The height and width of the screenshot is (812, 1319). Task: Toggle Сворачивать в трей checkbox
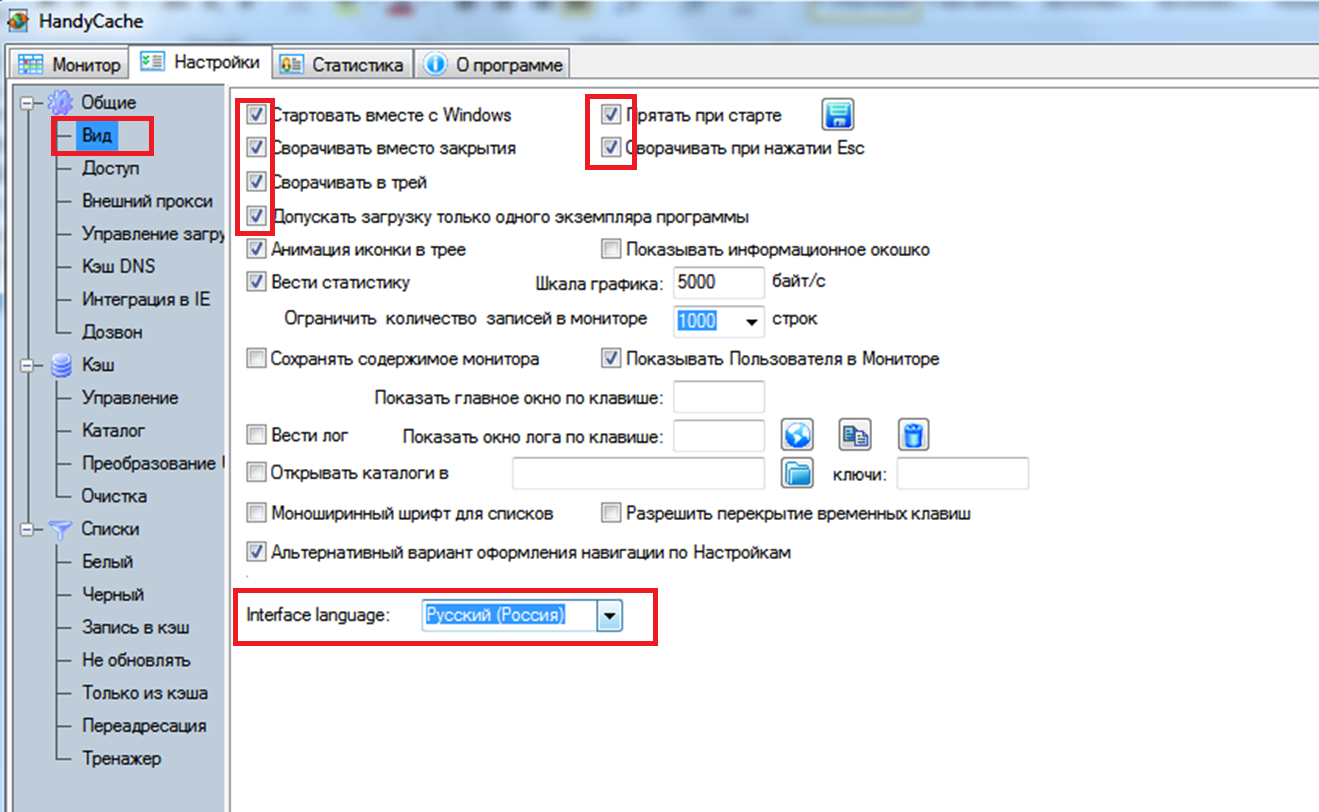pos(256,182)
